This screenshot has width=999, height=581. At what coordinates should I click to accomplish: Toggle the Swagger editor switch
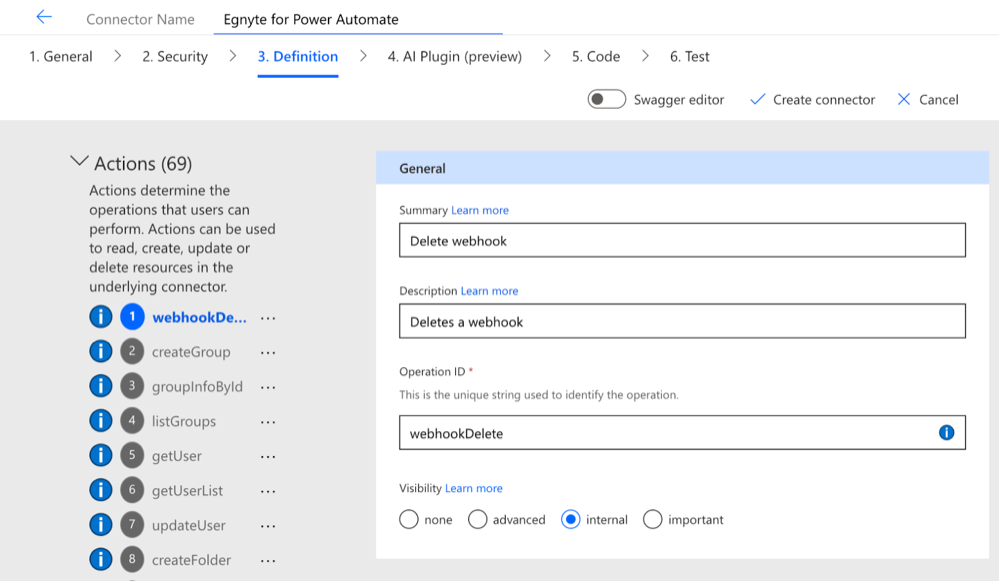click(607, 99)
